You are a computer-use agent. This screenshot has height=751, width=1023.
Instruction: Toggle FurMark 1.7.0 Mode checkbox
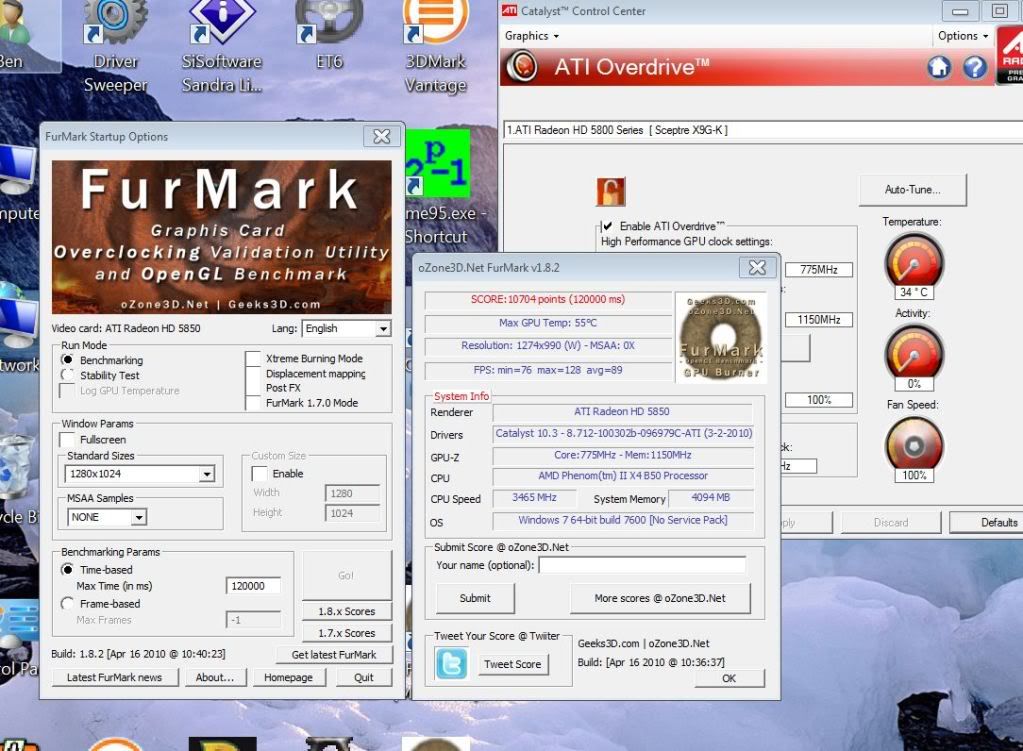coord(253,403)
